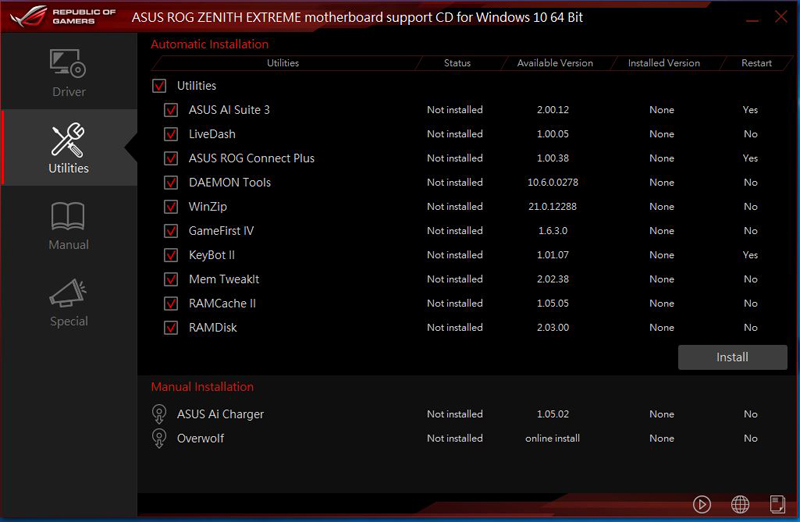Uncheck the GameFirst IV checkbox
Viewport: 800px width, 522px height.
171,231
